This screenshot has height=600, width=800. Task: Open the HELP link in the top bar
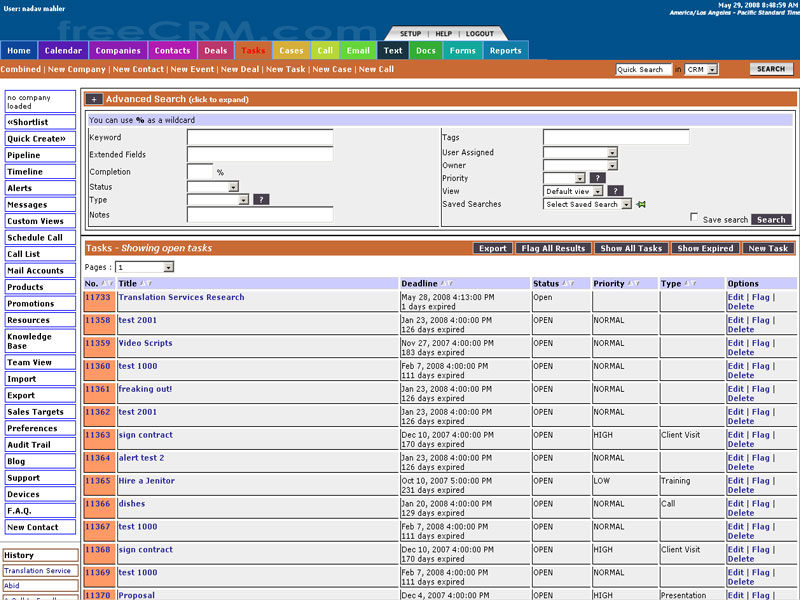tap(443, 34)
